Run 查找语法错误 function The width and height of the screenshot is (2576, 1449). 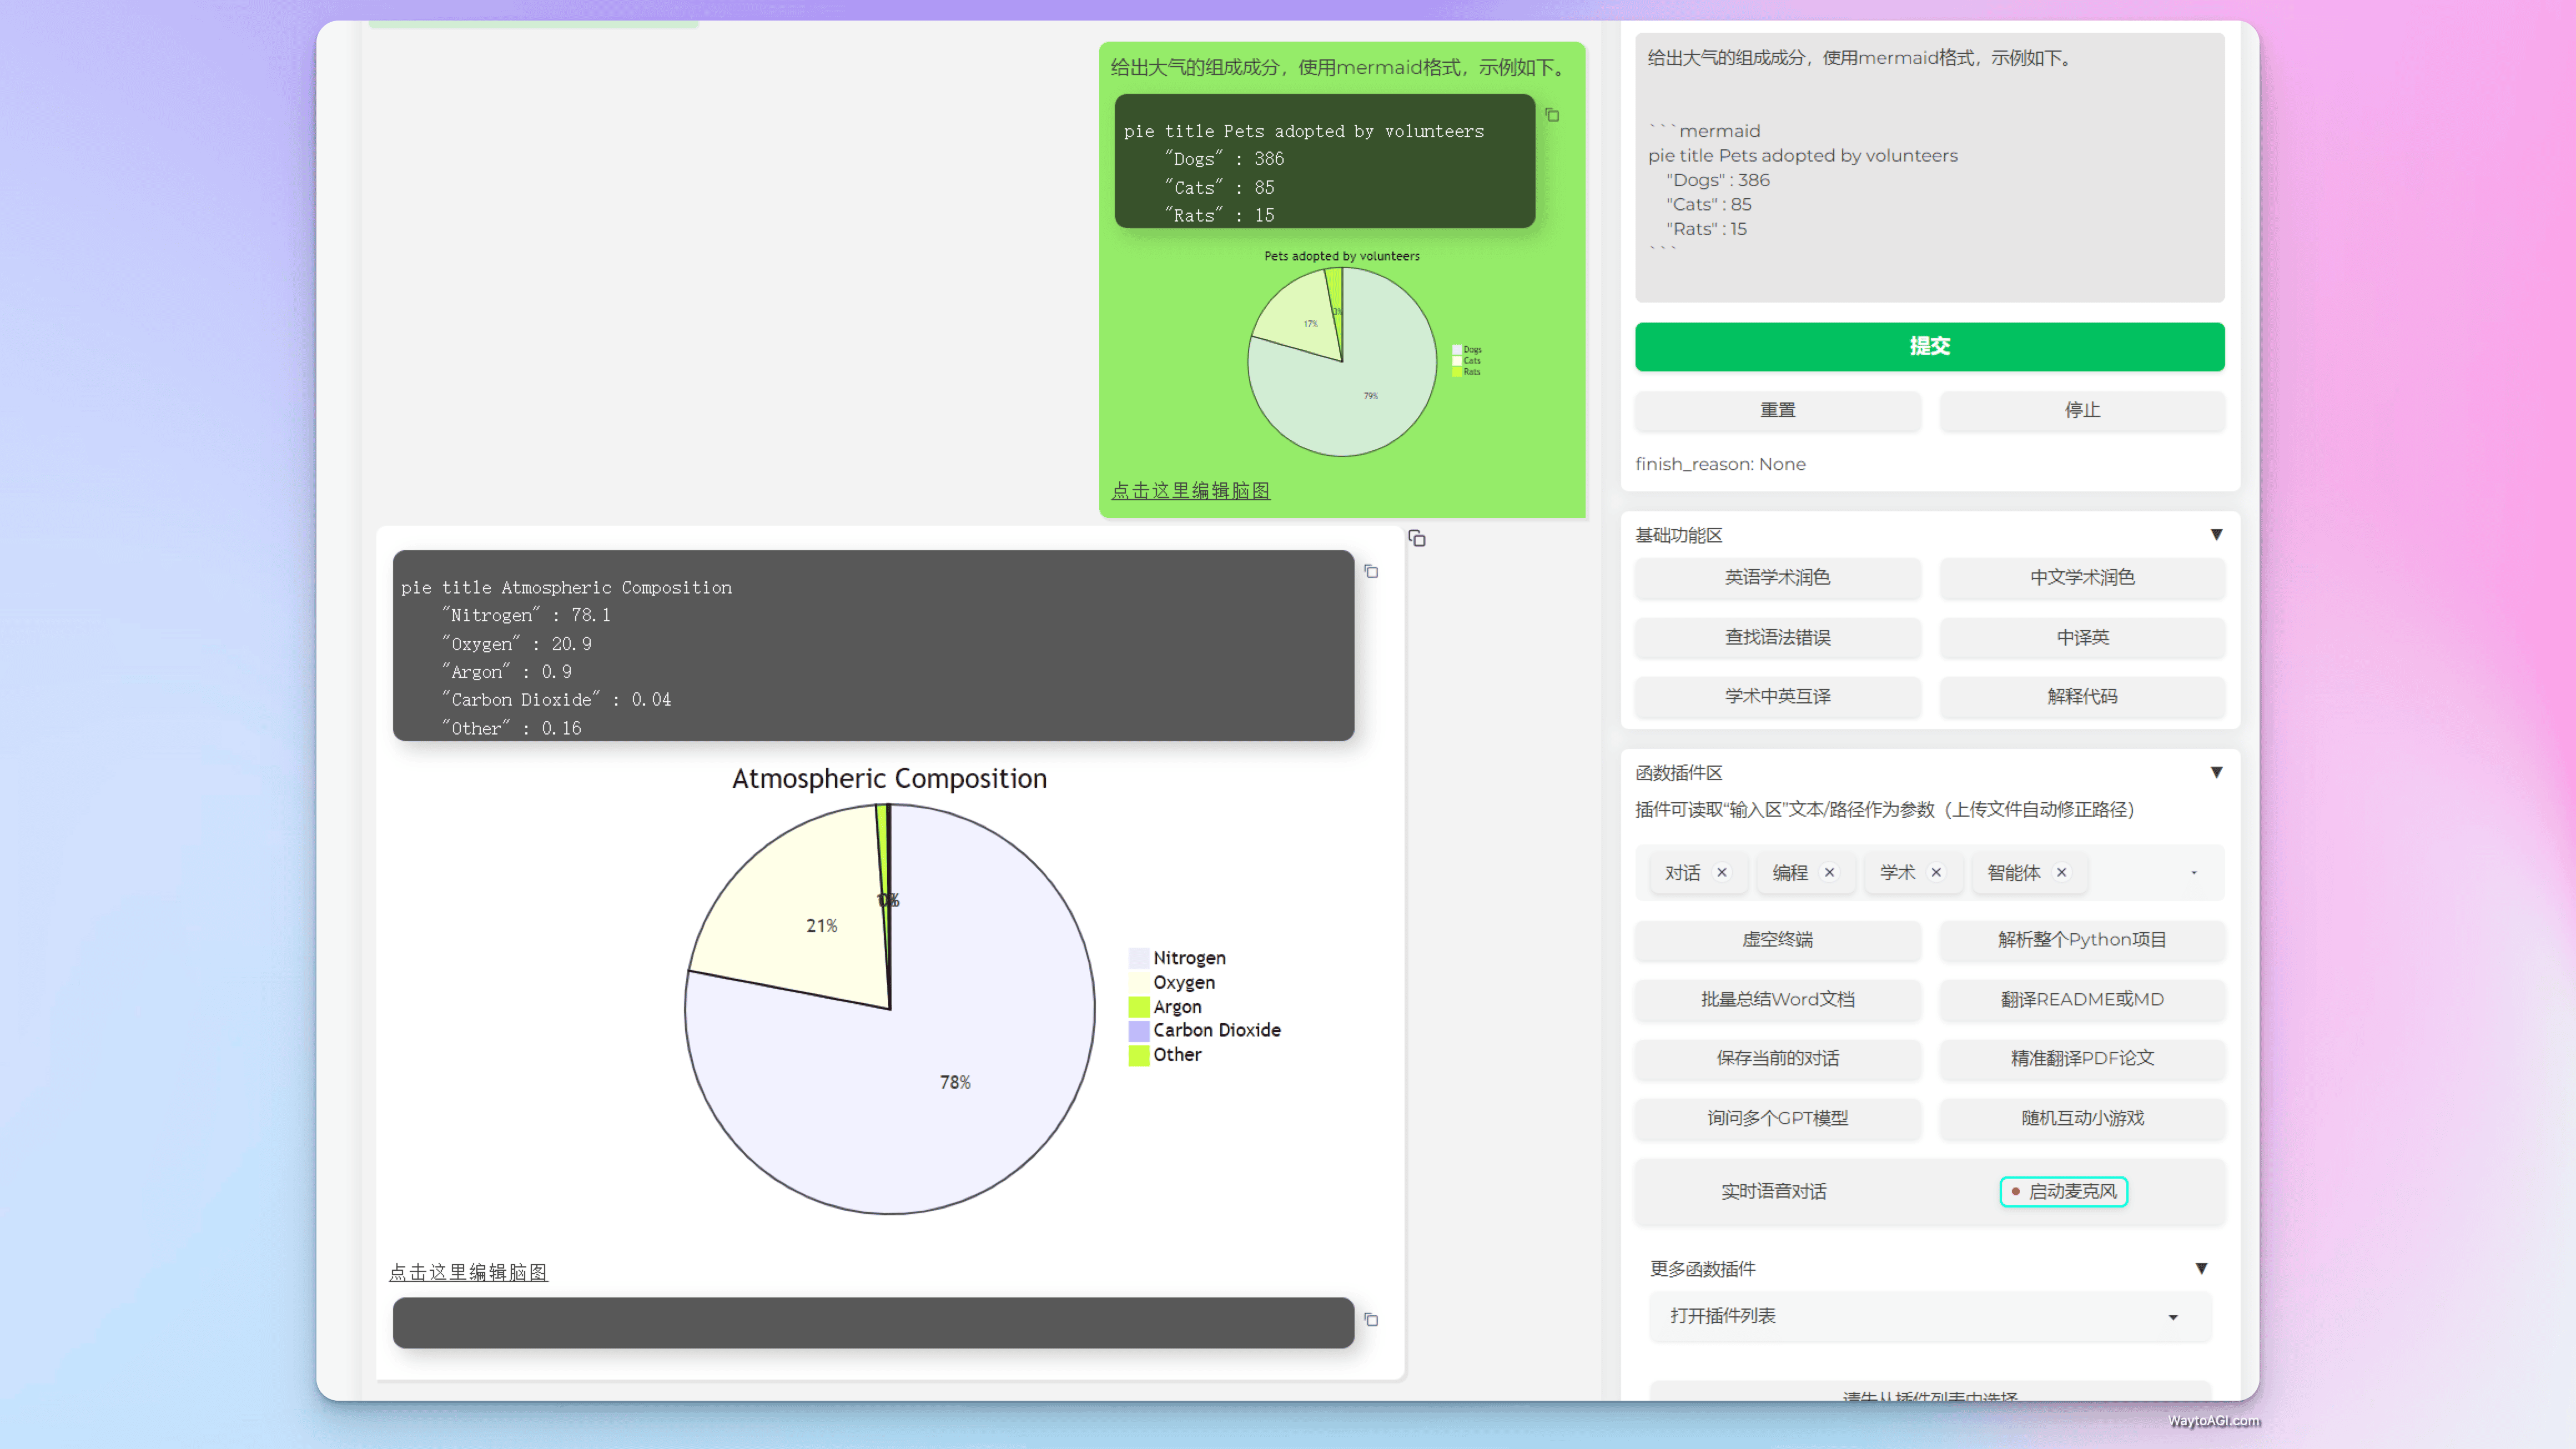[x=1777, y=637]
